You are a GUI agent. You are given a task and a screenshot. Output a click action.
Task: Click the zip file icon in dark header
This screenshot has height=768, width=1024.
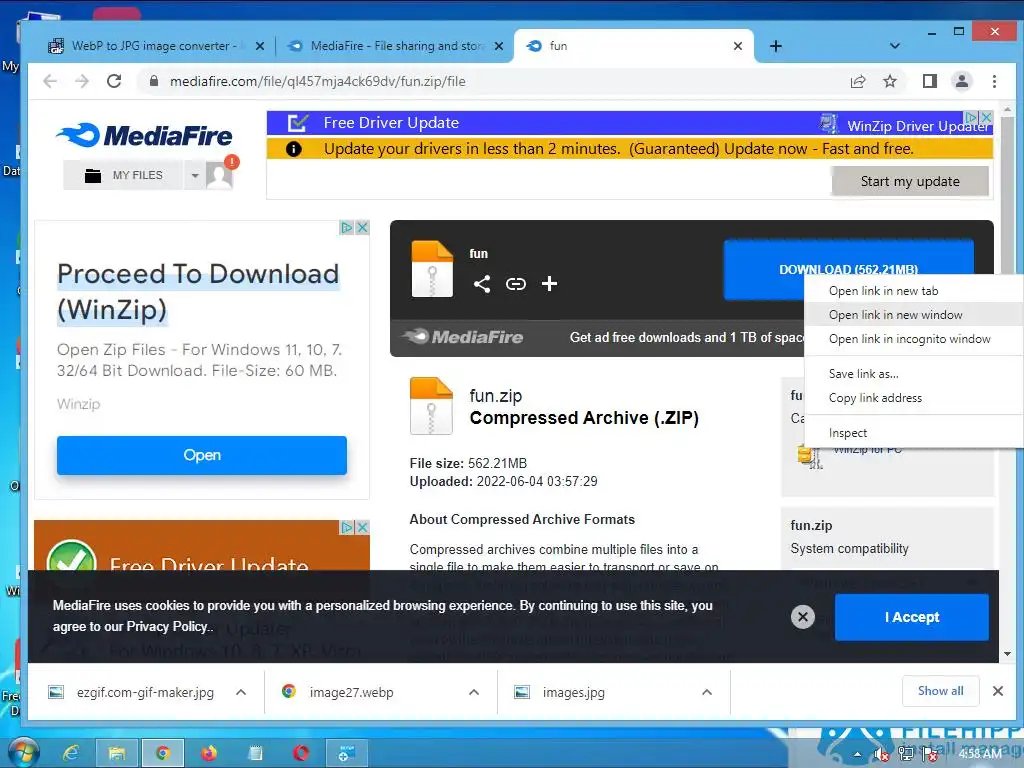[432, 269]
